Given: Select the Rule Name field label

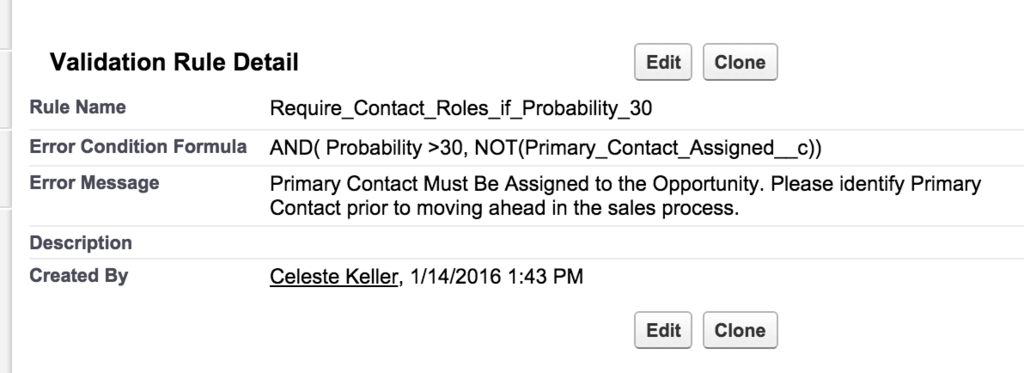Looking at the screenshot, I should 78,106.
